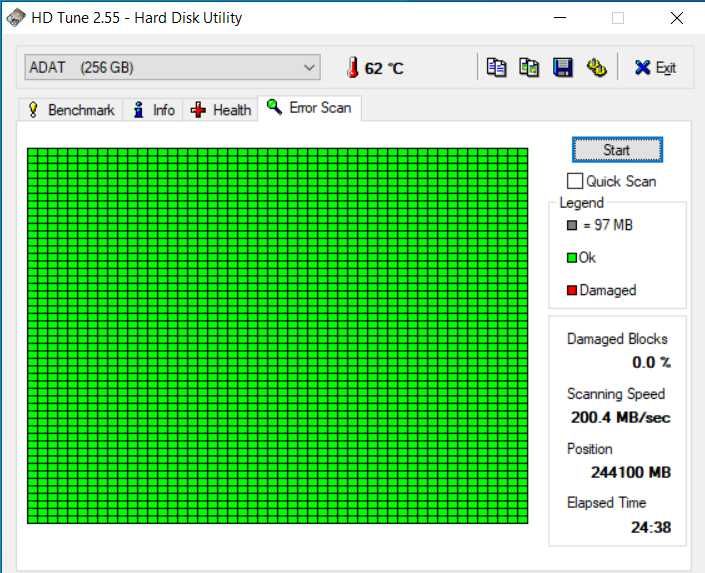The image size is (705, 573).
Task: Click the Damaged Blocks label
Action: [x=617, y=339]
